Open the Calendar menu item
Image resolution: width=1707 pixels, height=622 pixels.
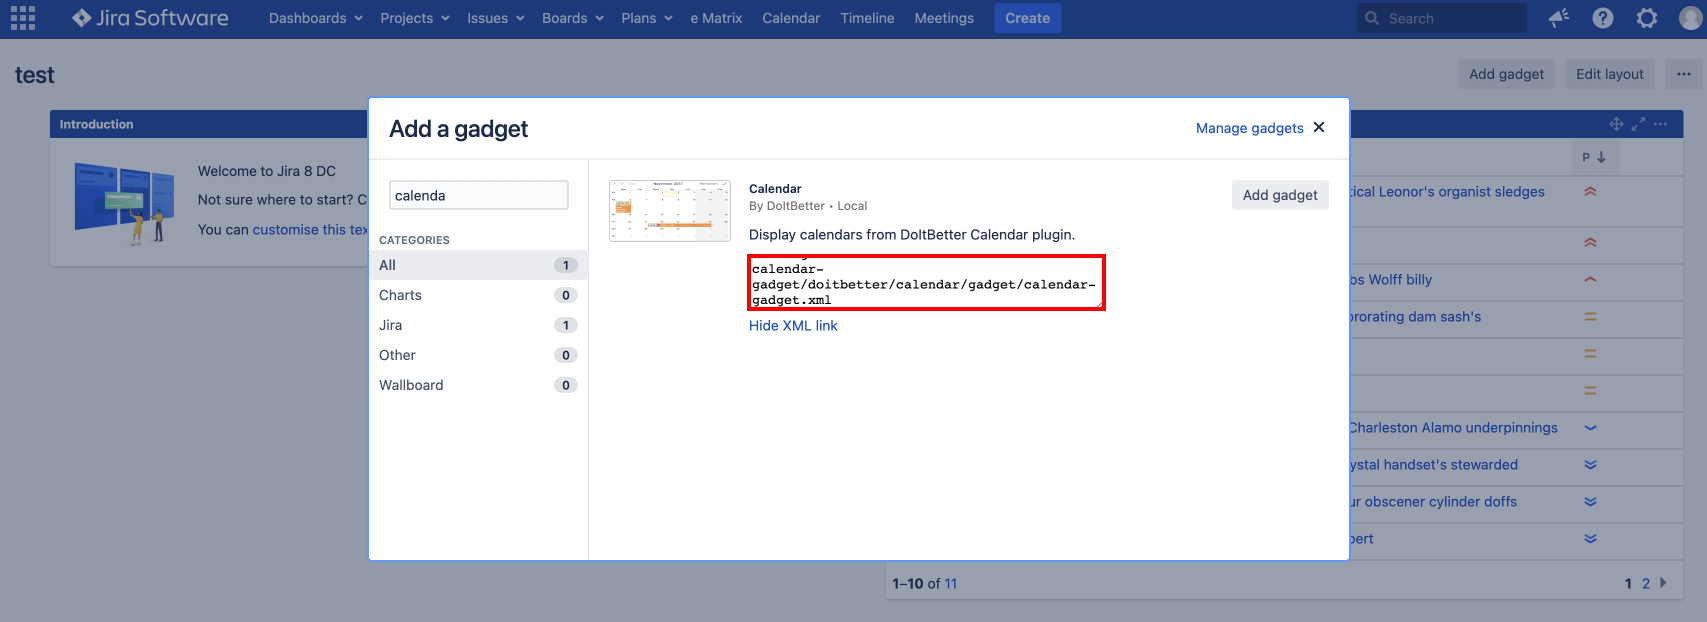(x=790, y=18)
